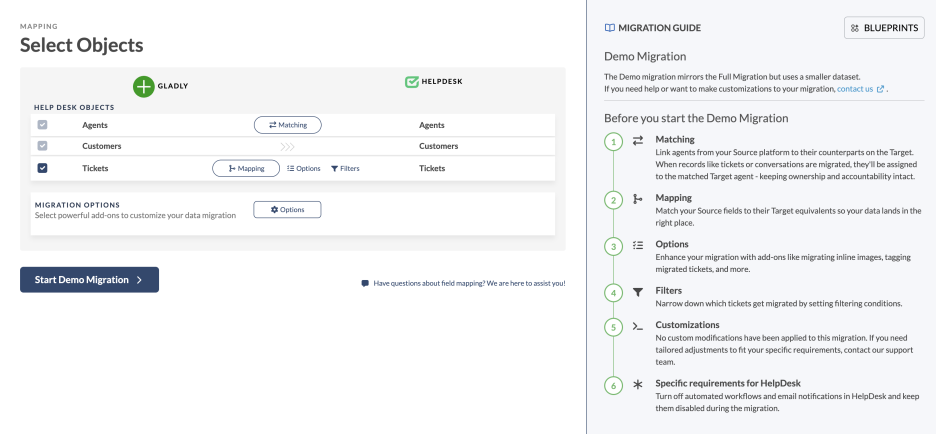This screenshot has height=434, width=936.
Task: Click the Gladly green plus logo
Action: (144, 87)
